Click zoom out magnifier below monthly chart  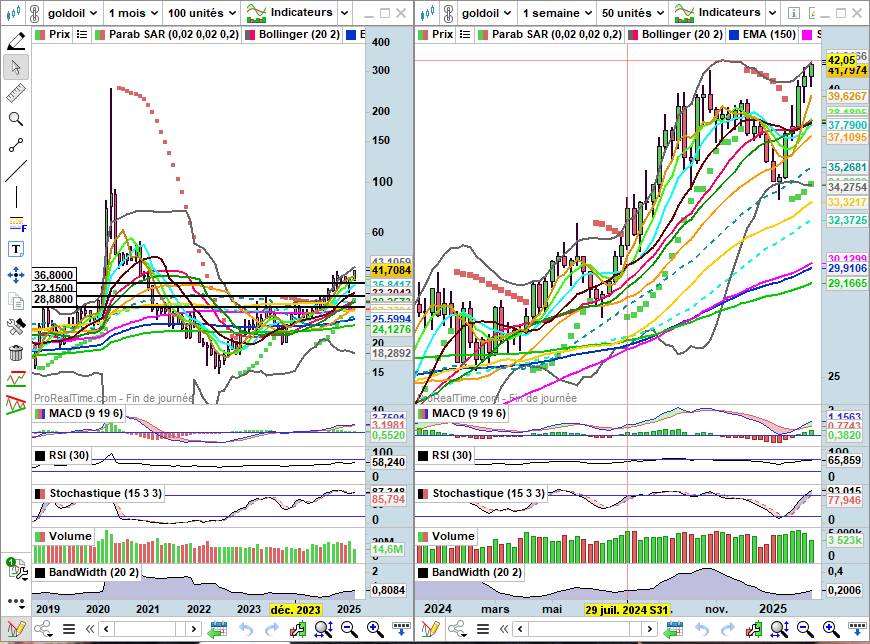click(x=349, y=629)
